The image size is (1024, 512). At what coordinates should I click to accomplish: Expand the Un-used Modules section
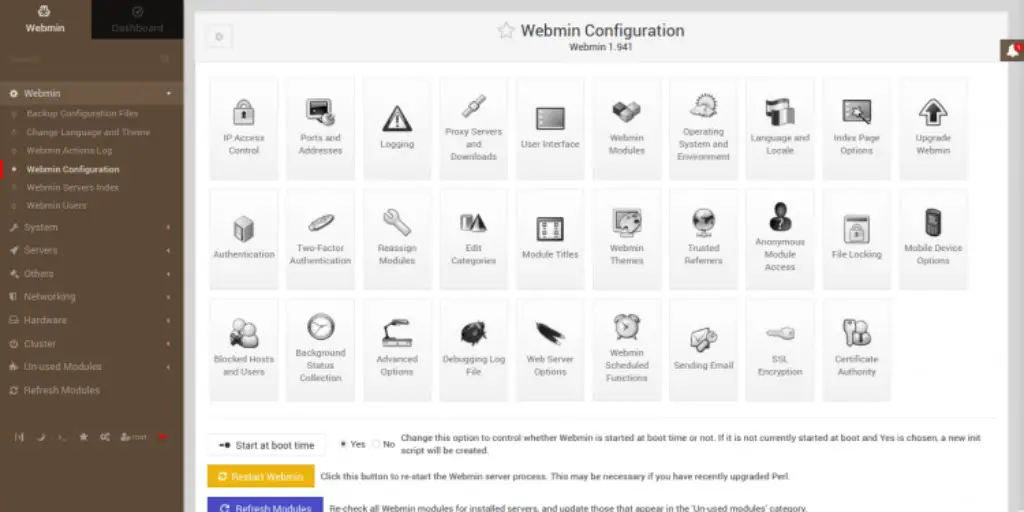click(x=91, y=366)
